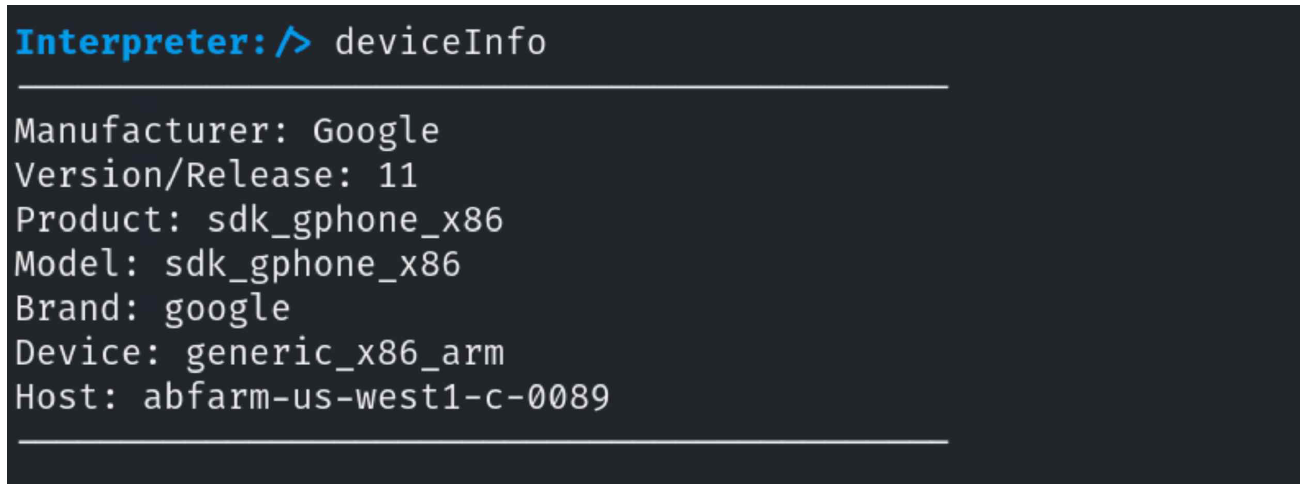1309x490 pixels.
Task: Select the generic_x86_arm device value
Action: 344,353
